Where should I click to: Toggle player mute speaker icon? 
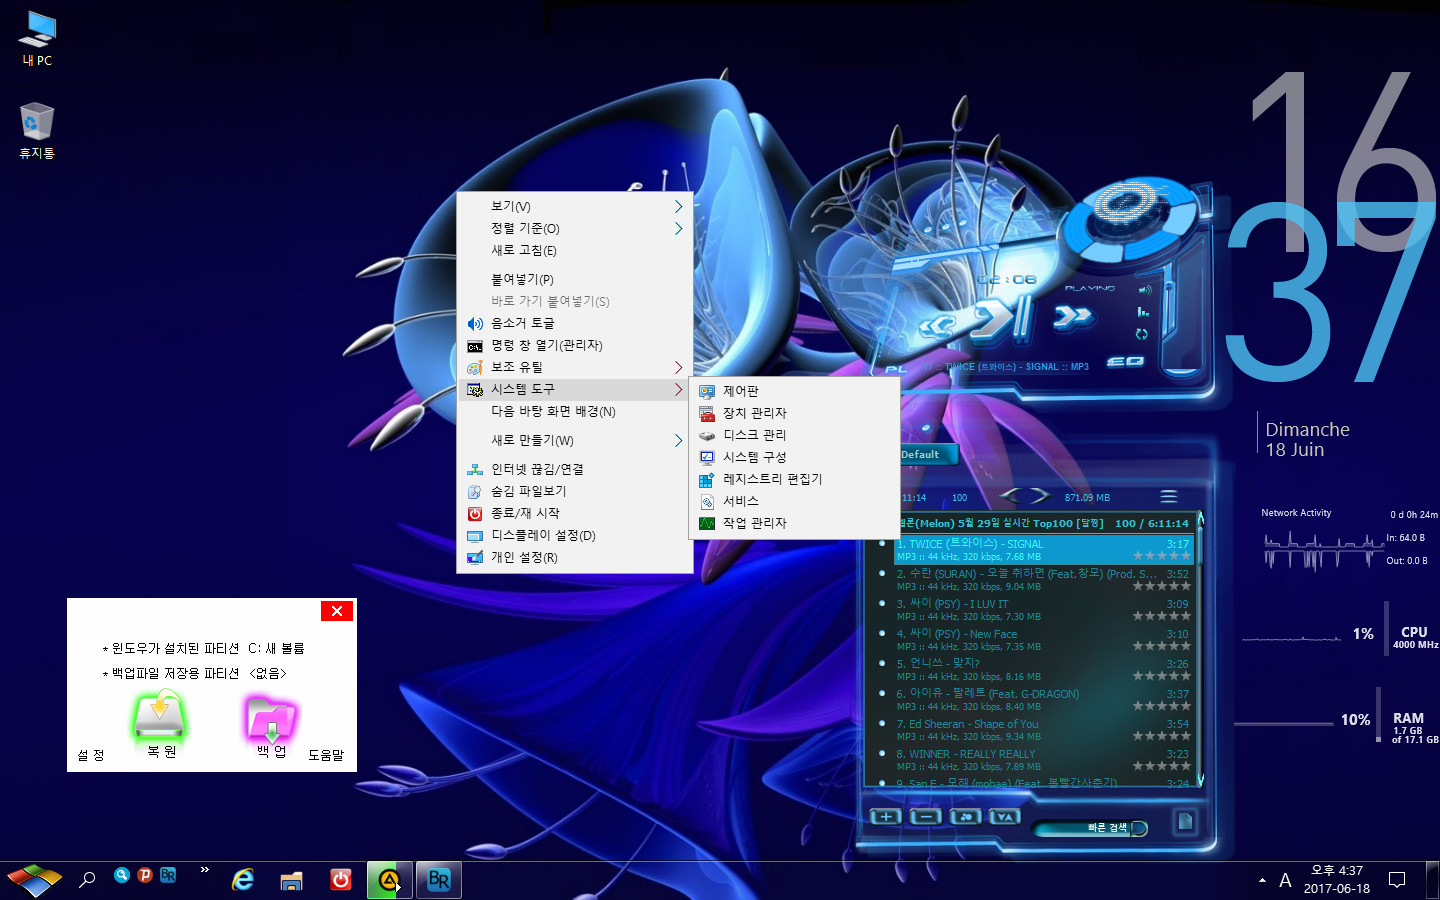(1145, 290)
